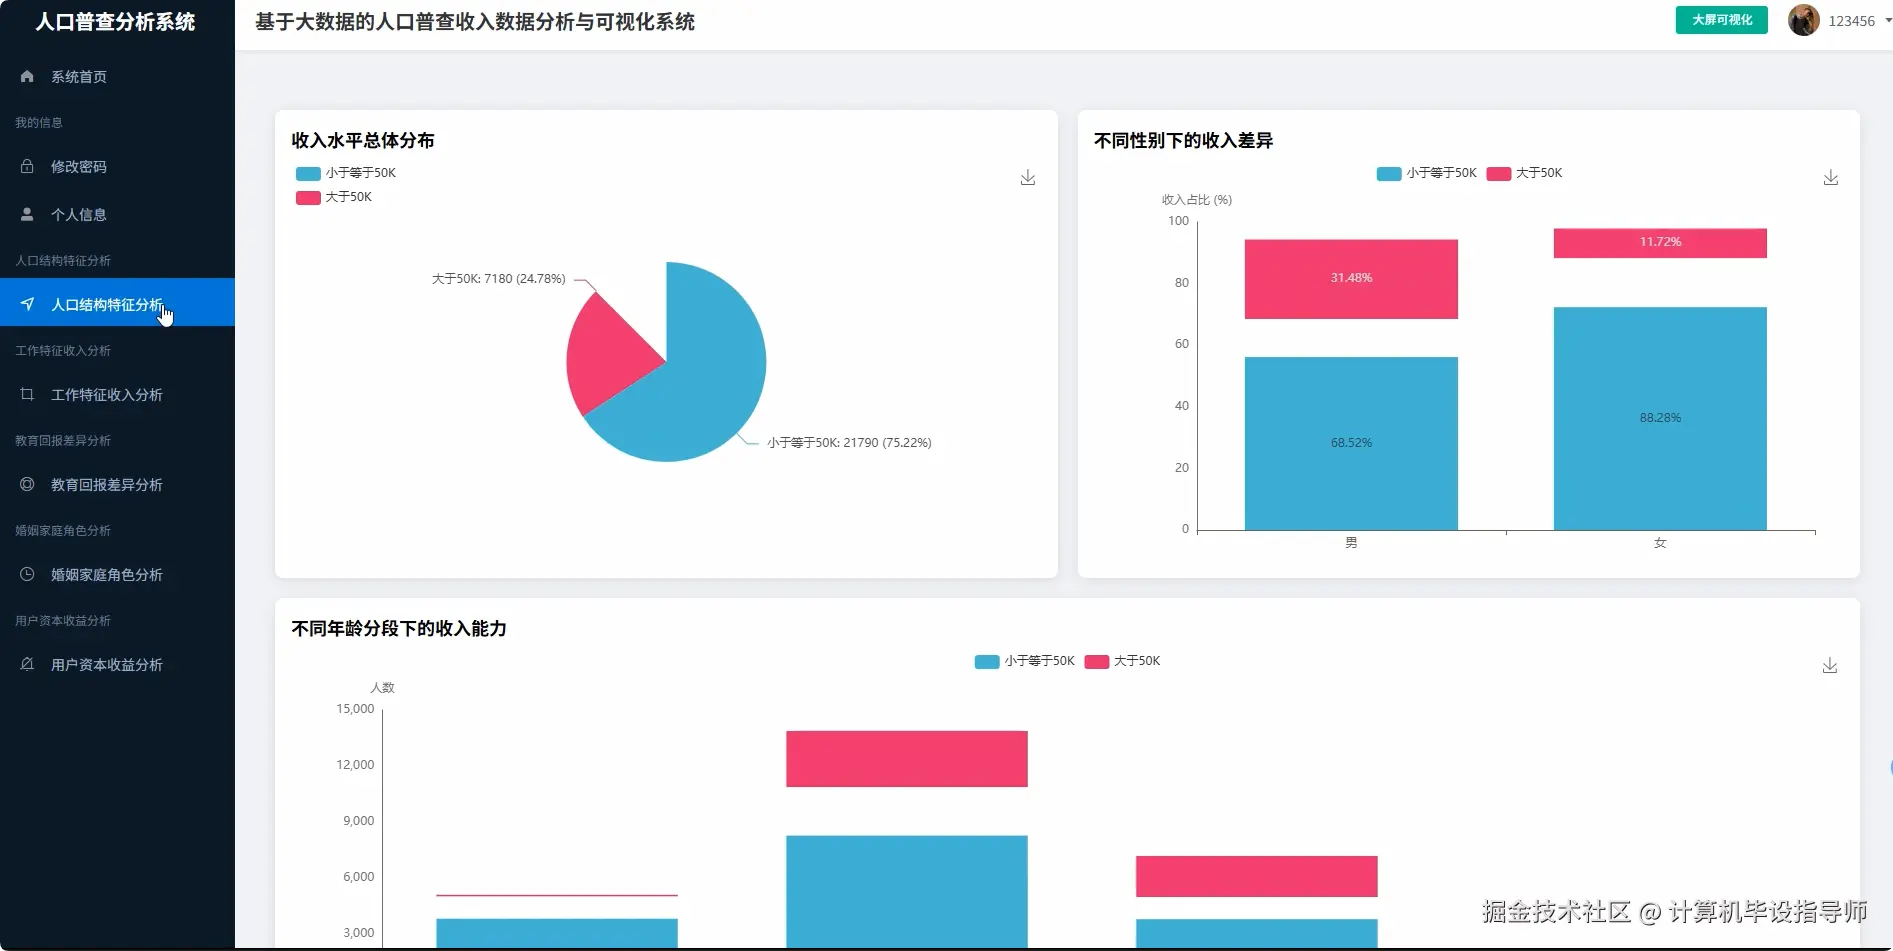The width and height of the screenshot is (1893, 951).
Task: Click the 男 axis label
Action: [1351, 543]
